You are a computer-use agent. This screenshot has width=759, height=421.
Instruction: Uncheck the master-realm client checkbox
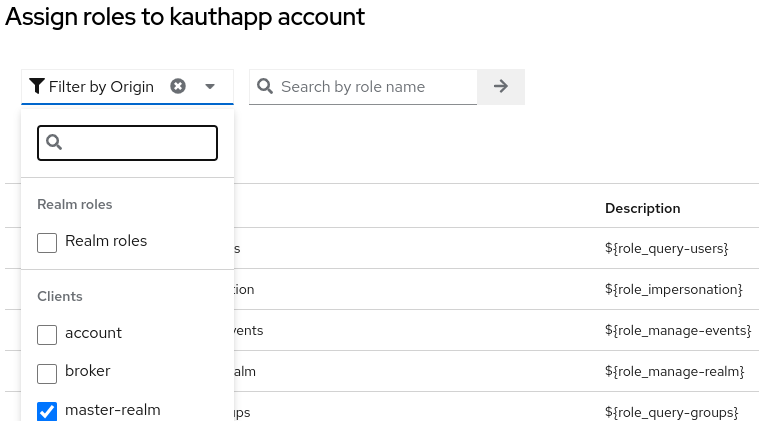tap(47, 410)
